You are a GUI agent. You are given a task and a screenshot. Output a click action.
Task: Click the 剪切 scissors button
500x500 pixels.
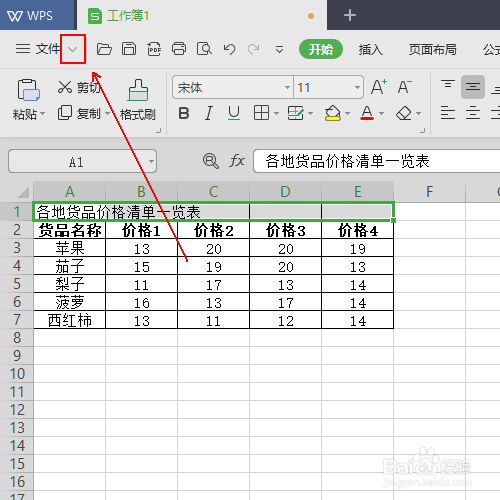[79, 87]
